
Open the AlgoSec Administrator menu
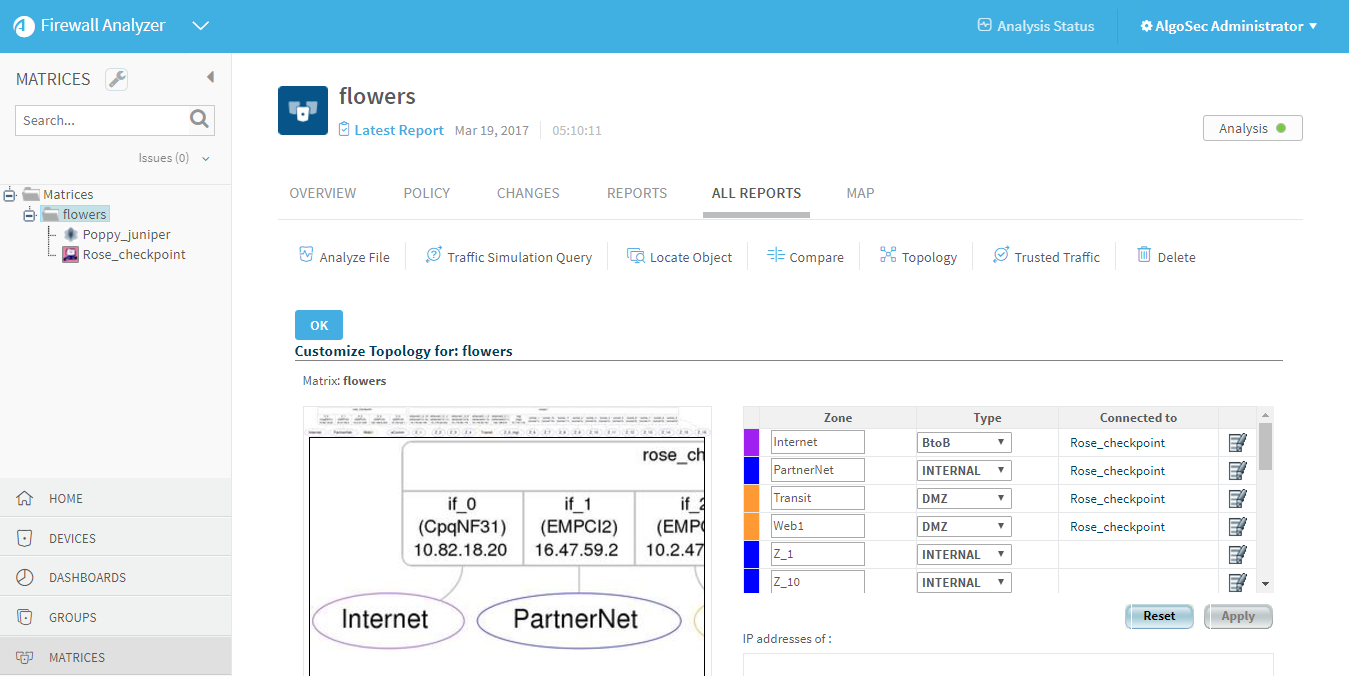tap(1229, 26)
